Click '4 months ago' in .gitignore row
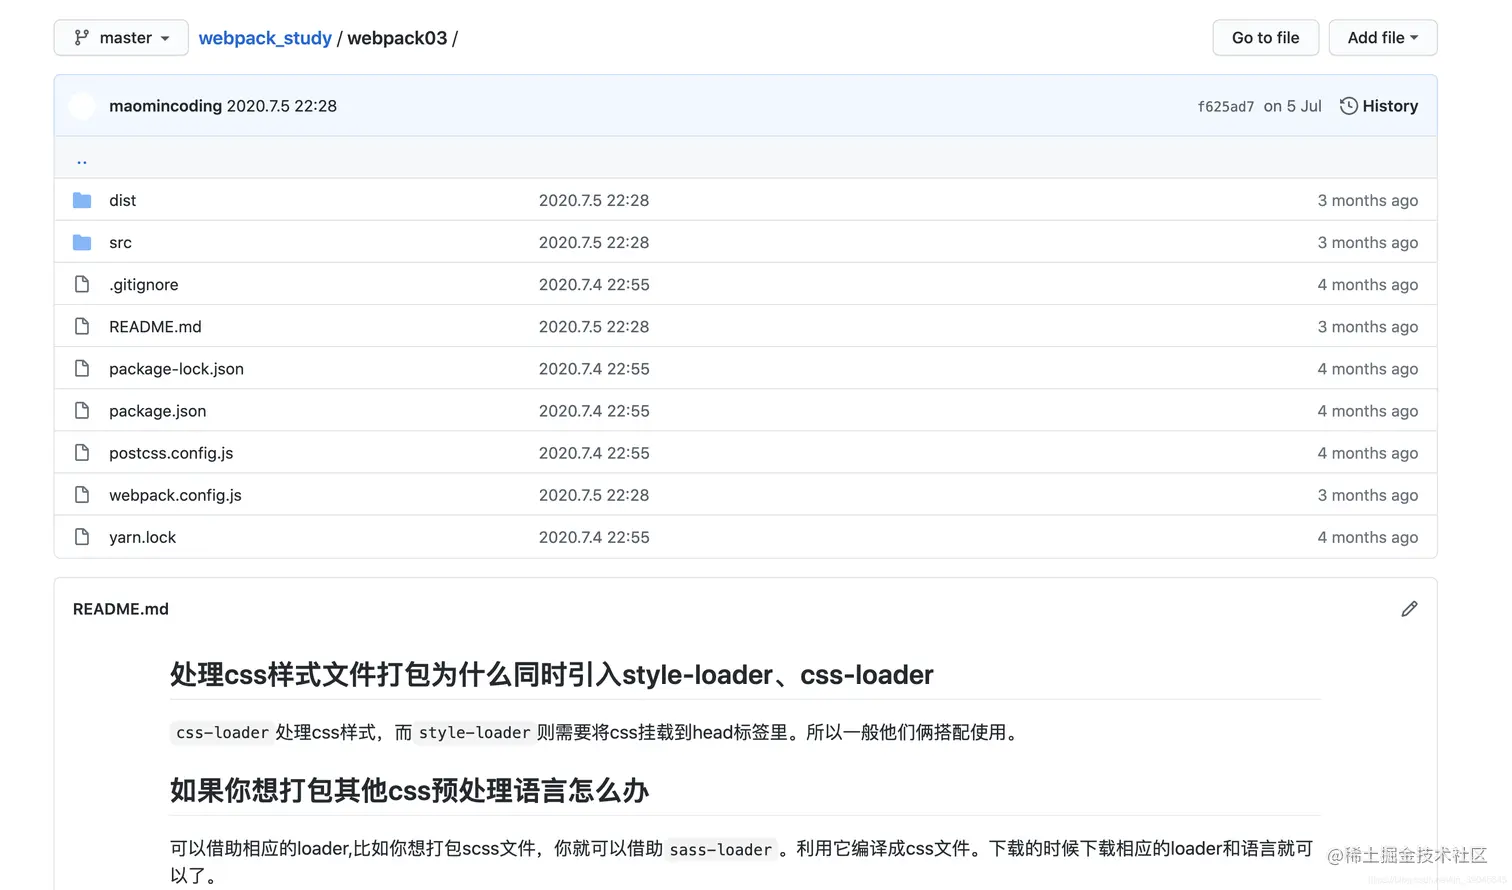 [1368, 284]
